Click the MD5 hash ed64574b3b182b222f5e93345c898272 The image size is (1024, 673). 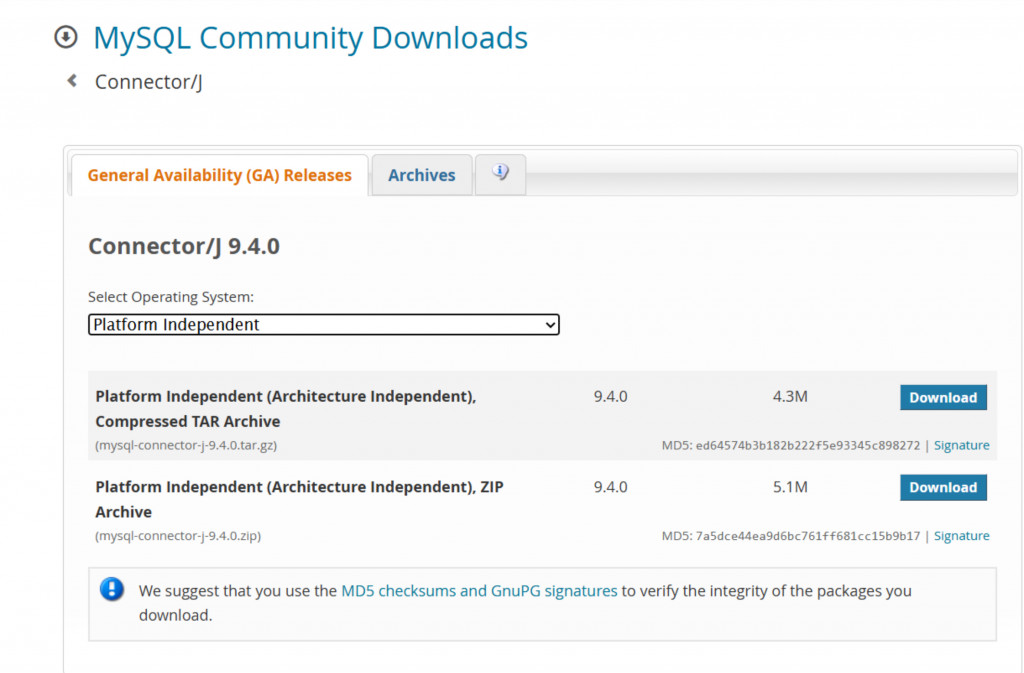pyautogui.click(x=808, y=445)
